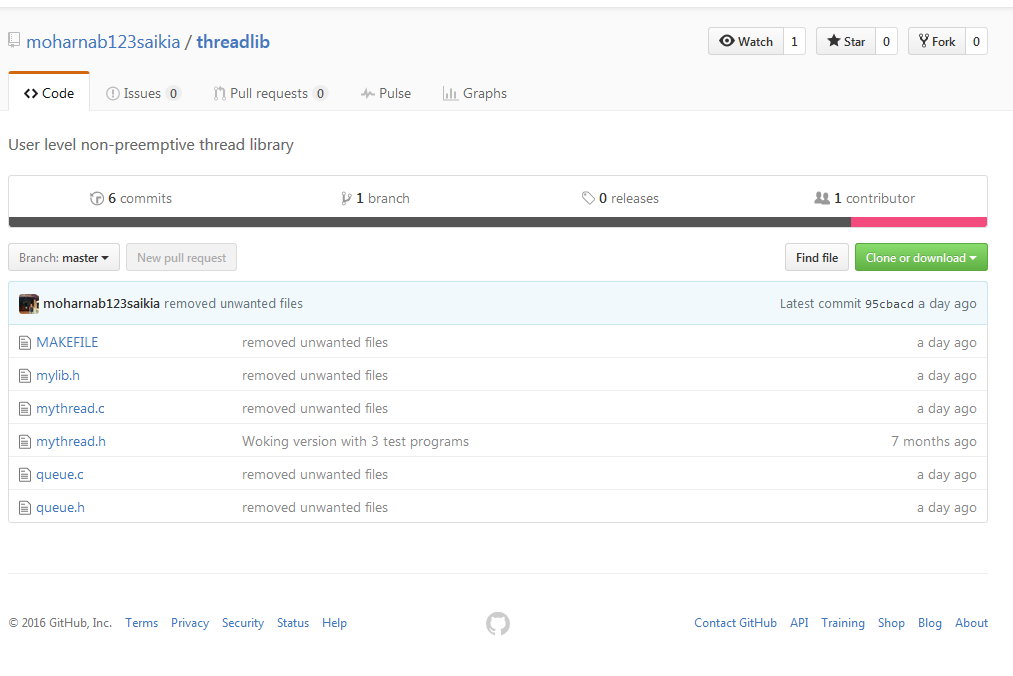Watch the repository

pyautogui.click(x=746, y=41)
